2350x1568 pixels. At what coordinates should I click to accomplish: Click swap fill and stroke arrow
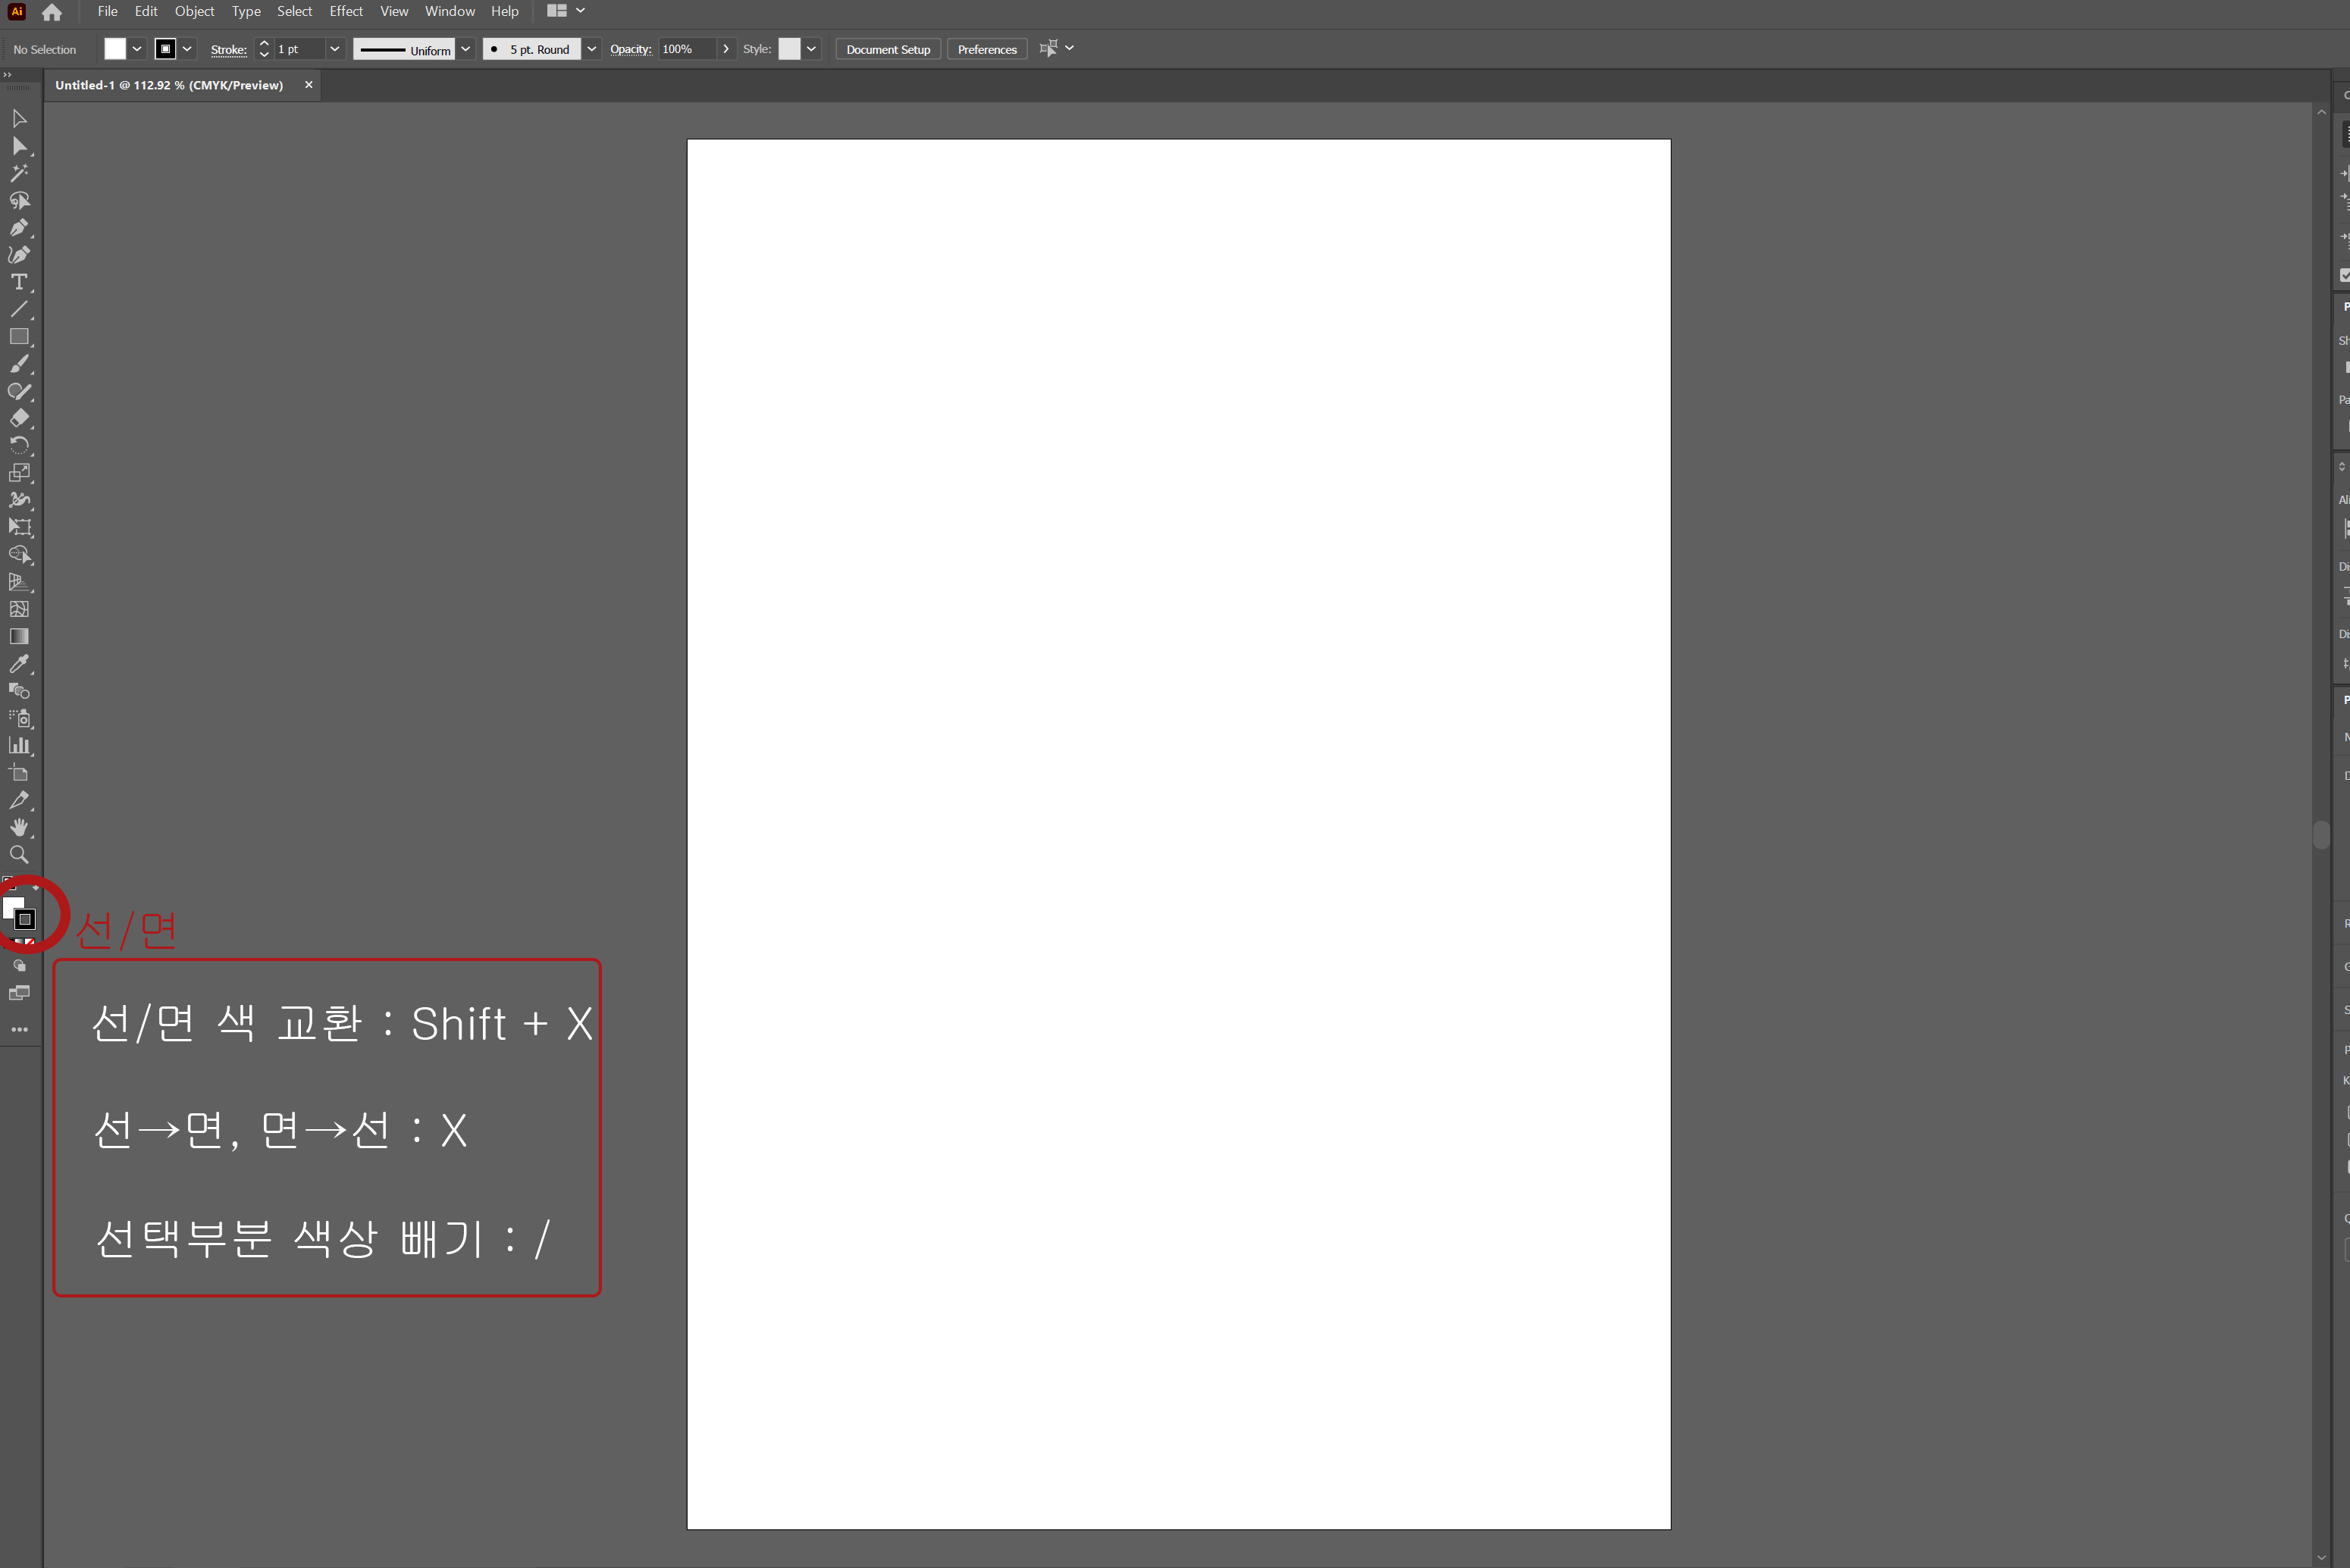click(36, 887)
